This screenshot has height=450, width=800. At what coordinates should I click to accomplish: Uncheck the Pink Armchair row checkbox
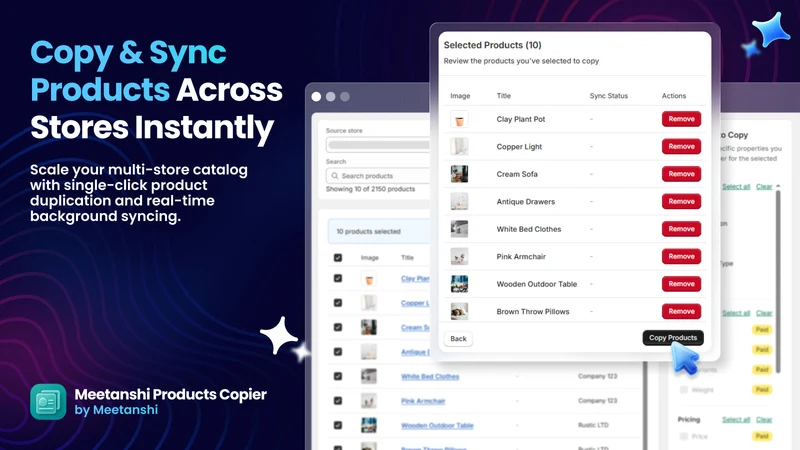338,401
